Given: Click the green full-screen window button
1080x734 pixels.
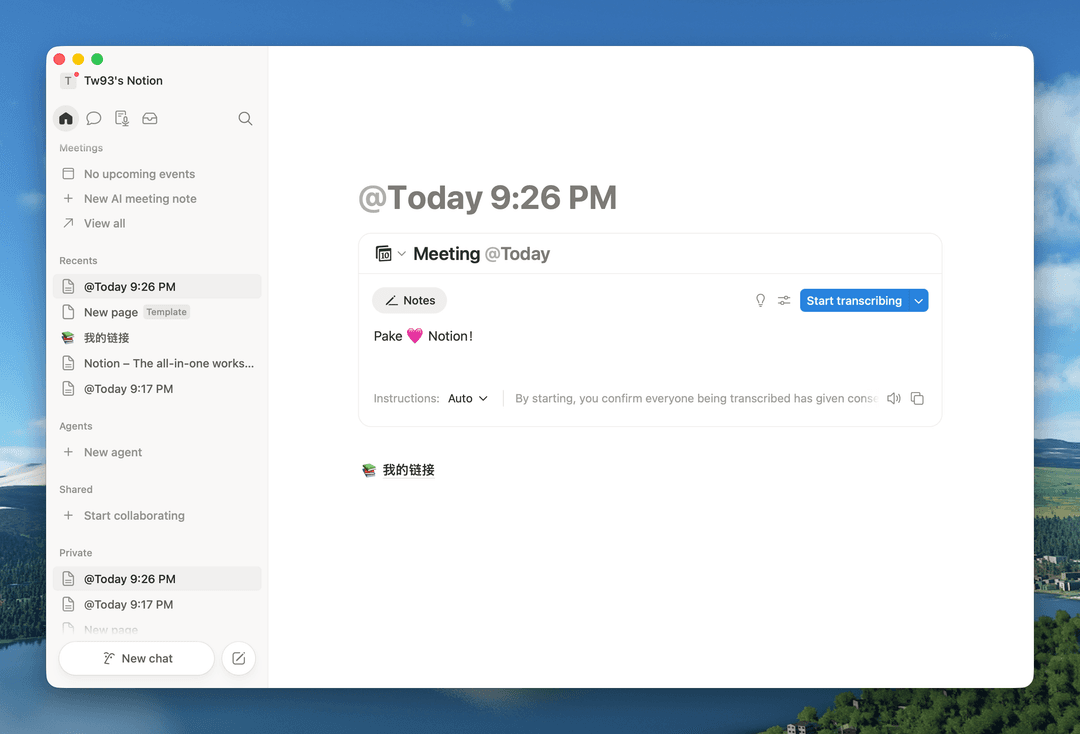Looking at the screenshot, I should (97, 59).
